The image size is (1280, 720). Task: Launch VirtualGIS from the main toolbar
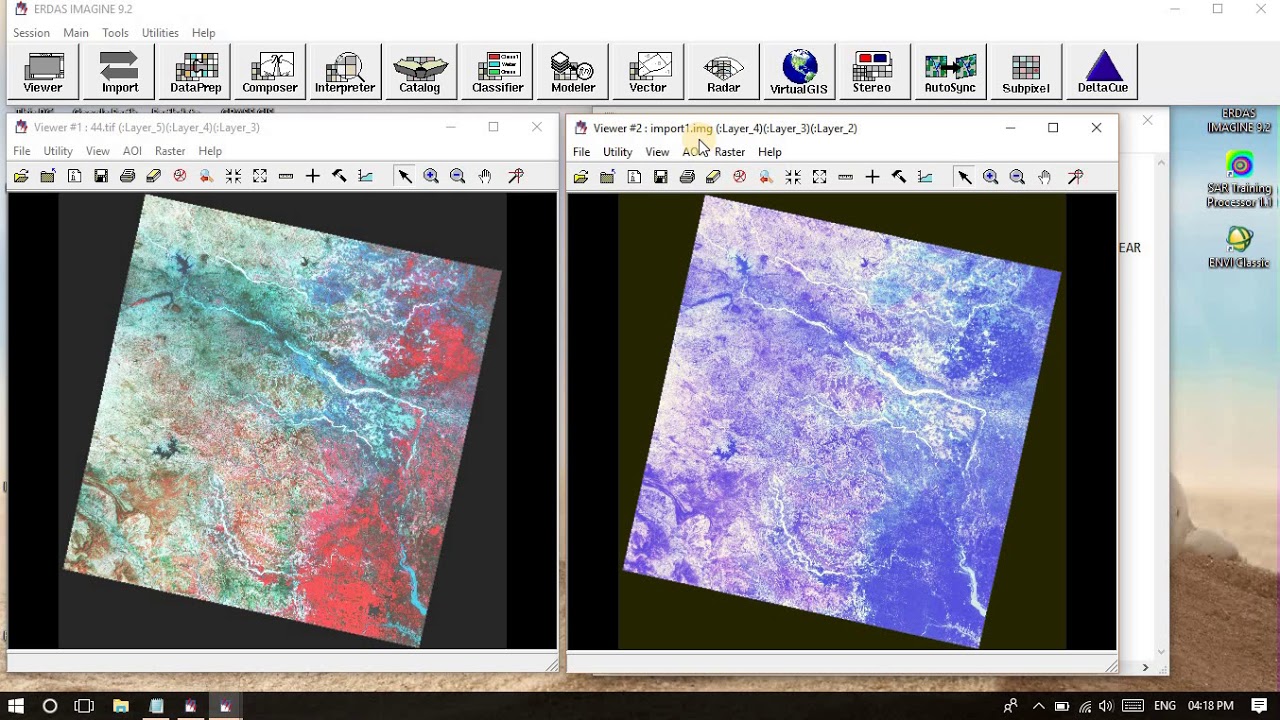pos(798,72)
